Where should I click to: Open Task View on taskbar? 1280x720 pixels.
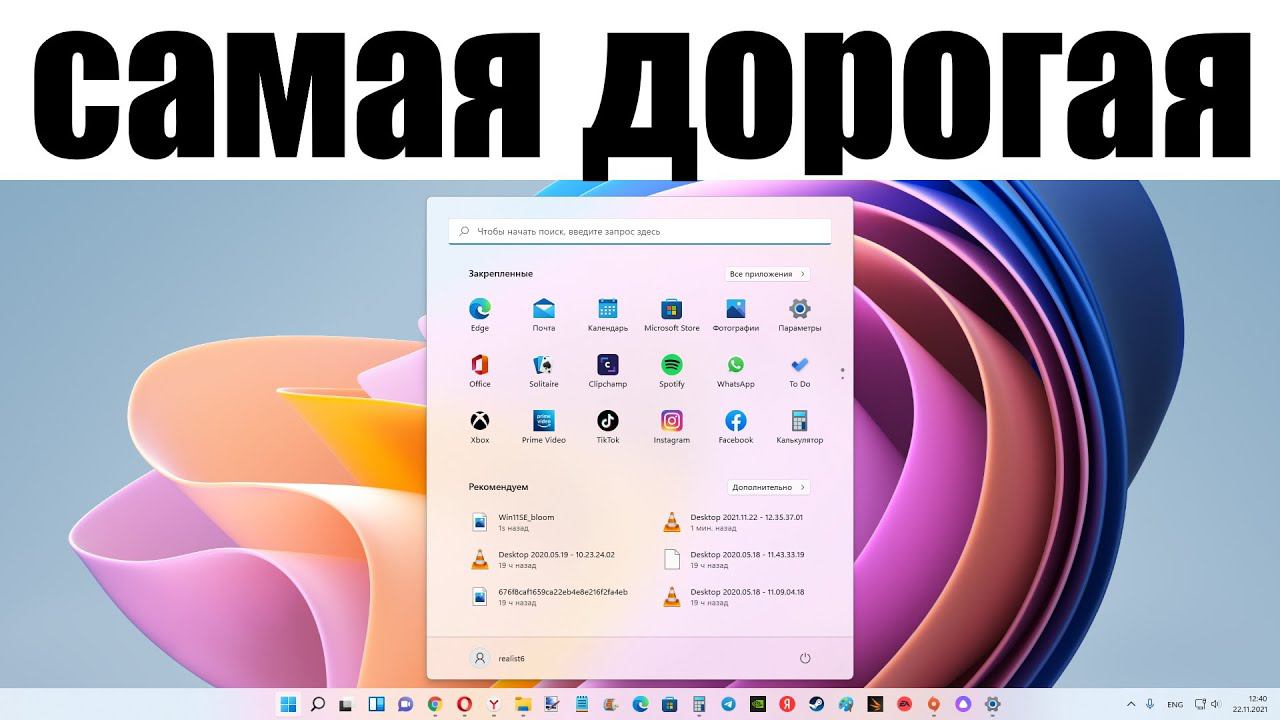coord(347,704)
